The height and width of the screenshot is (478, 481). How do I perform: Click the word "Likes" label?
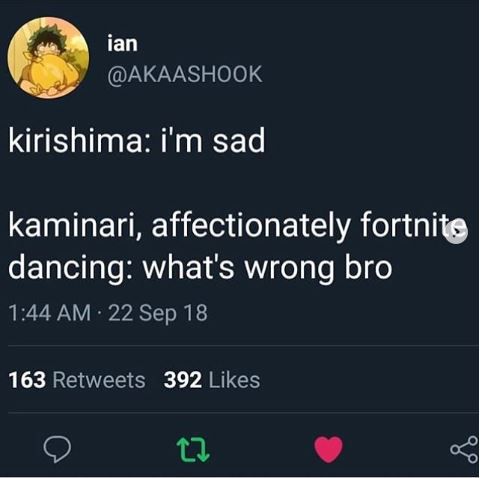(234, 380)
